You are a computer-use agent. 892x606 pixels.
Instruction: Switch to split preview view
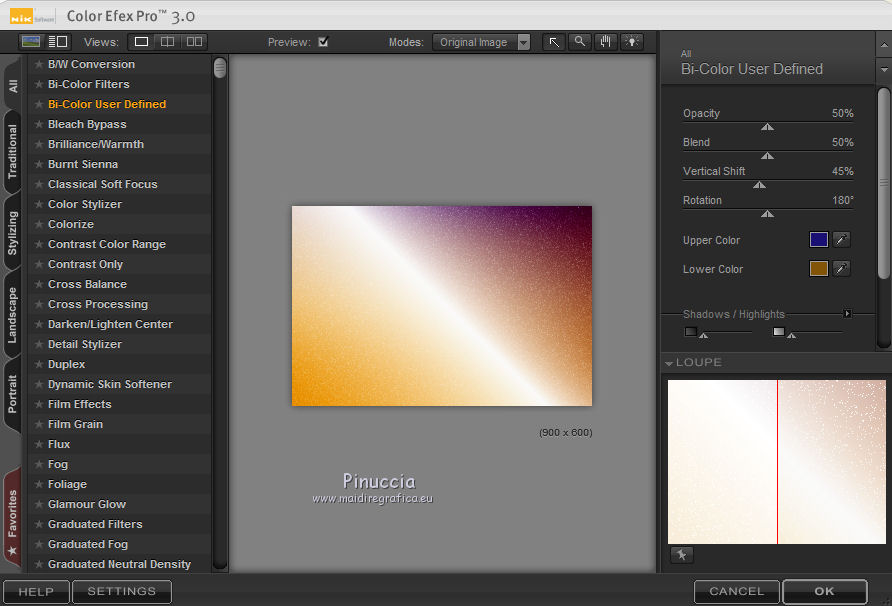168,42
